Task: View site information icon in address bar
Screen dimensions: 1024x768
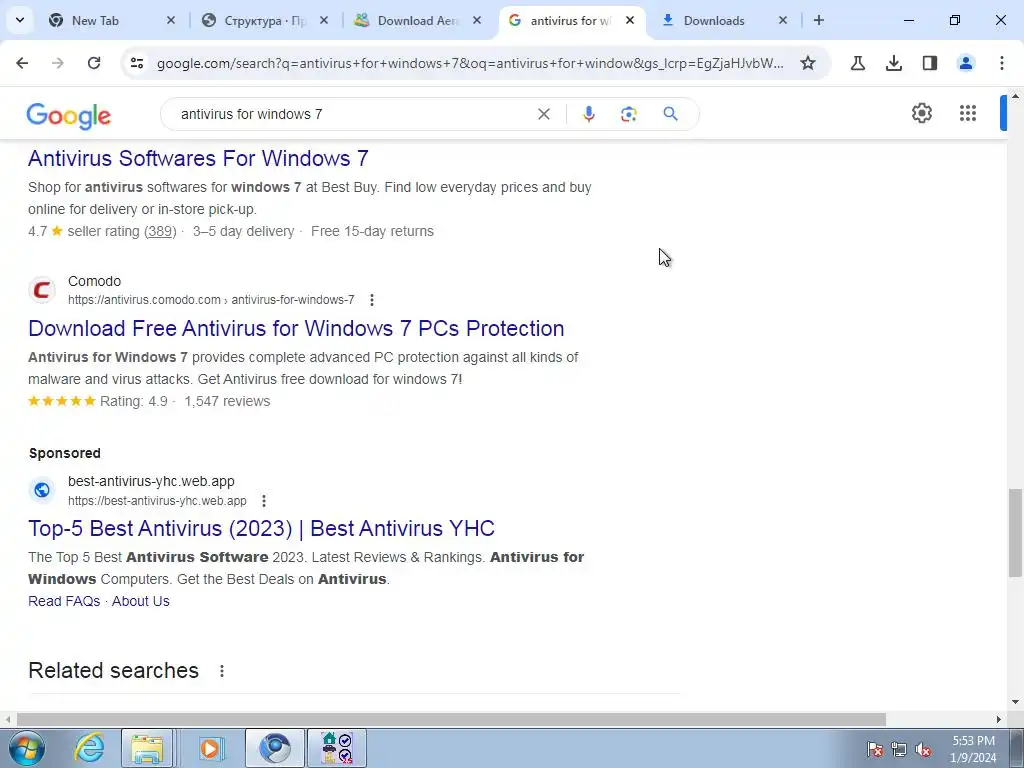Action: 137,63
